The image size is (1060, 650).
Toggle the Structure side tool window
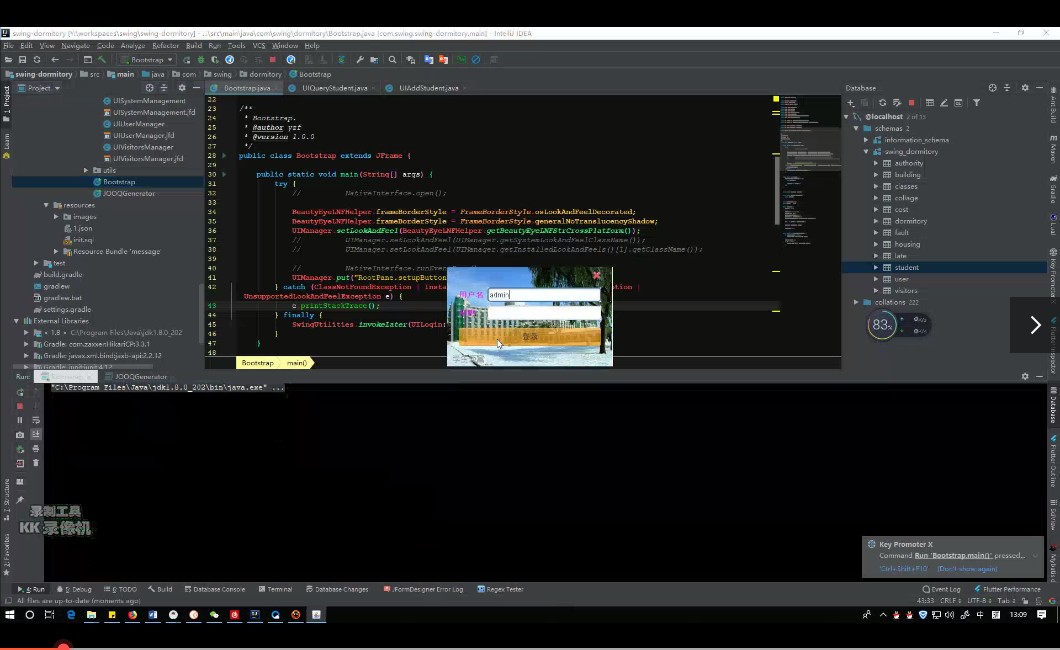[x=6, y=499]
